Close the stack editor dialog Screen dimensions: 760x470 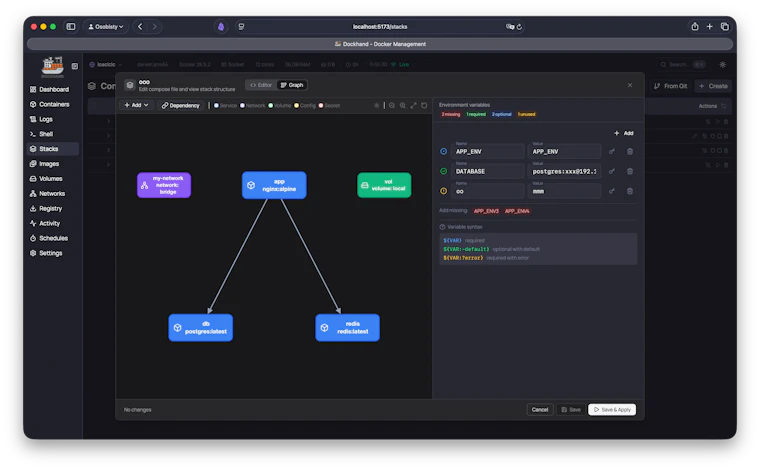[630, 85]
